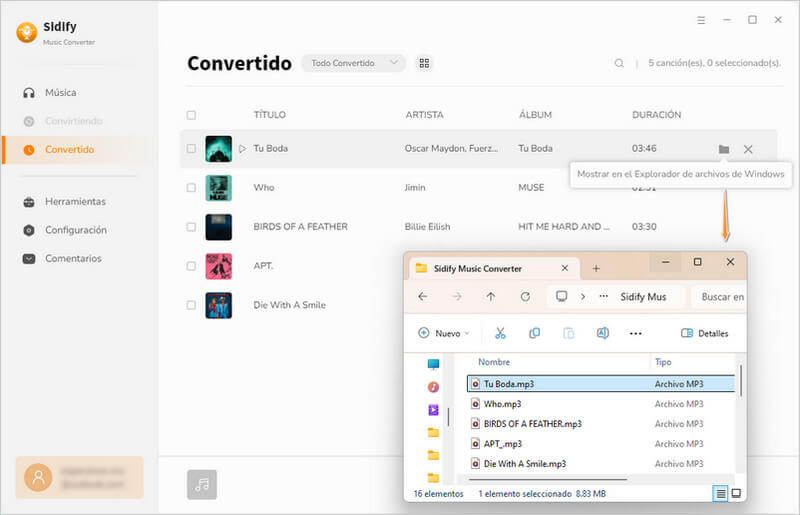Screen dimensions: 800x515
Task: Go back in the Explorer window
Action: 422,297
